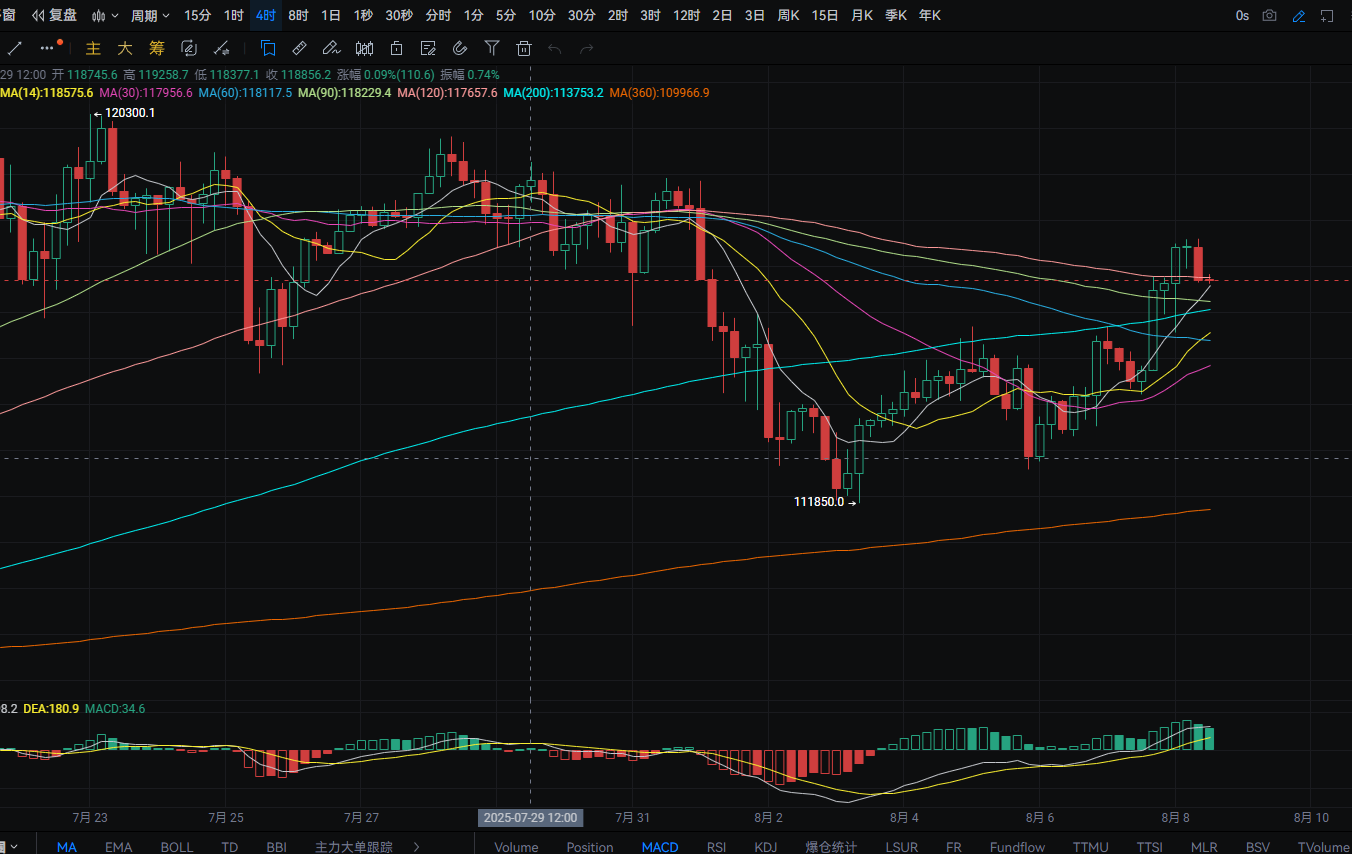The width and height of the screenshot is (1352, 854).
Task: Click the MA(200) cyan indicator label
Action: (553, 92)
